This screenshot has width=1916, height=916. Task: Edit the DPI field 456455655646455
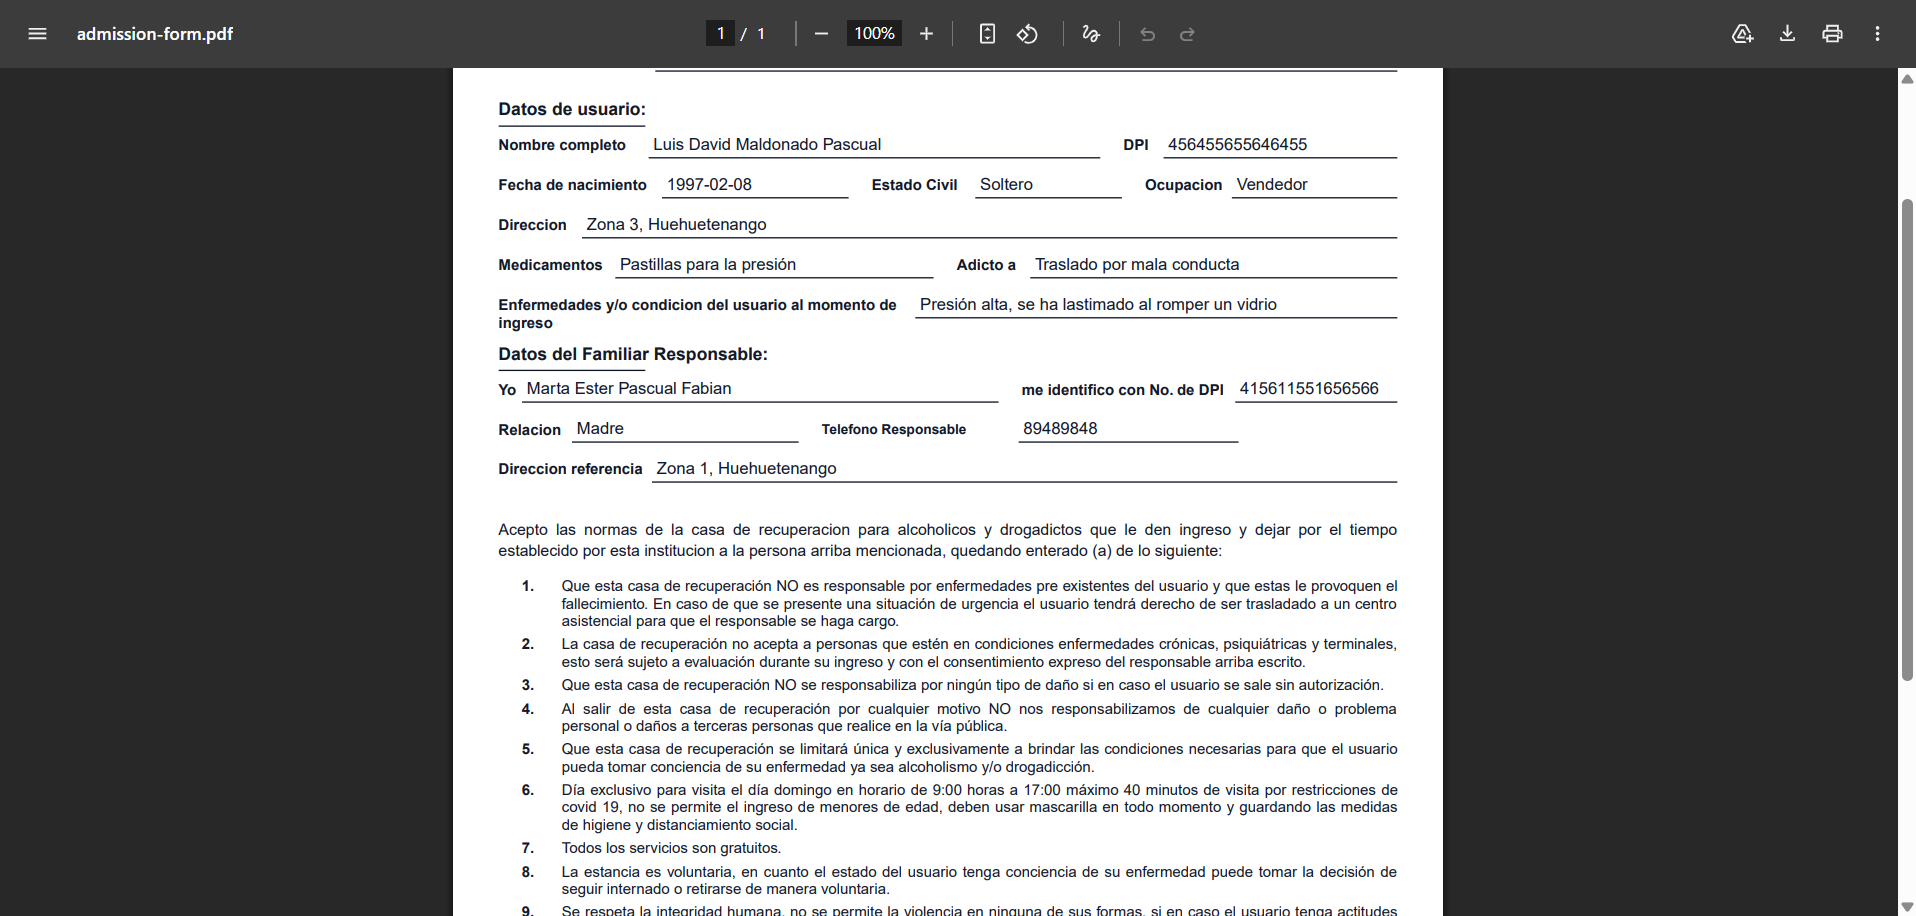(x=1279, y=145)
